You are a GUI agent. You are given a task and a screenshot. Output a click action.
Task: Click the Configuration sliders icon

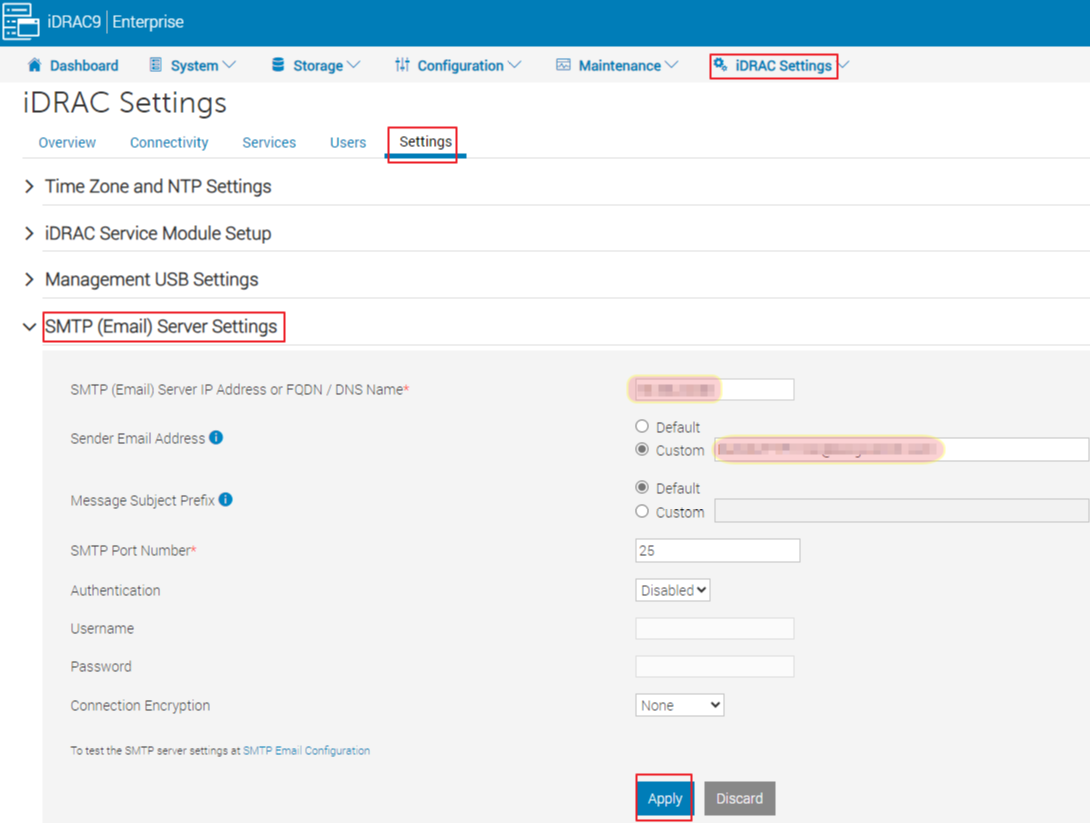pos(402,65)
